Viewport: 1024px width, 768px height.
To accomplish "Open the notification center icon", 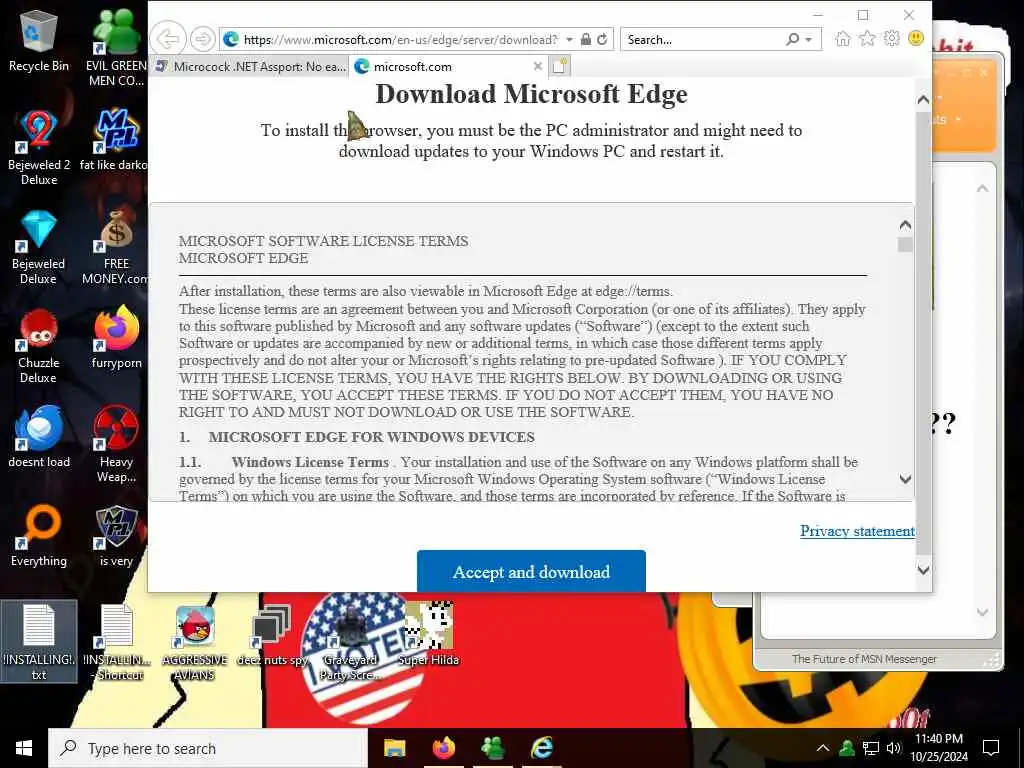I will click(x=991, y=748).
